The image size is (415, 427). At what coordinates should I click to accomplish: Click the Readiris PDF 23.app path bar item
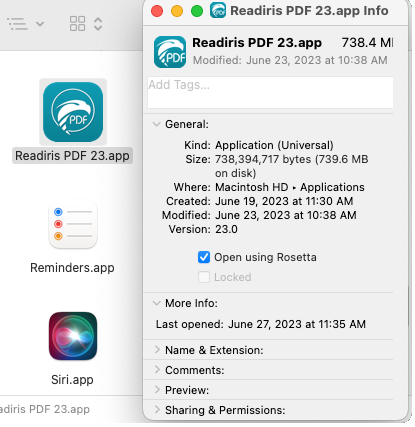pos(45,409)
